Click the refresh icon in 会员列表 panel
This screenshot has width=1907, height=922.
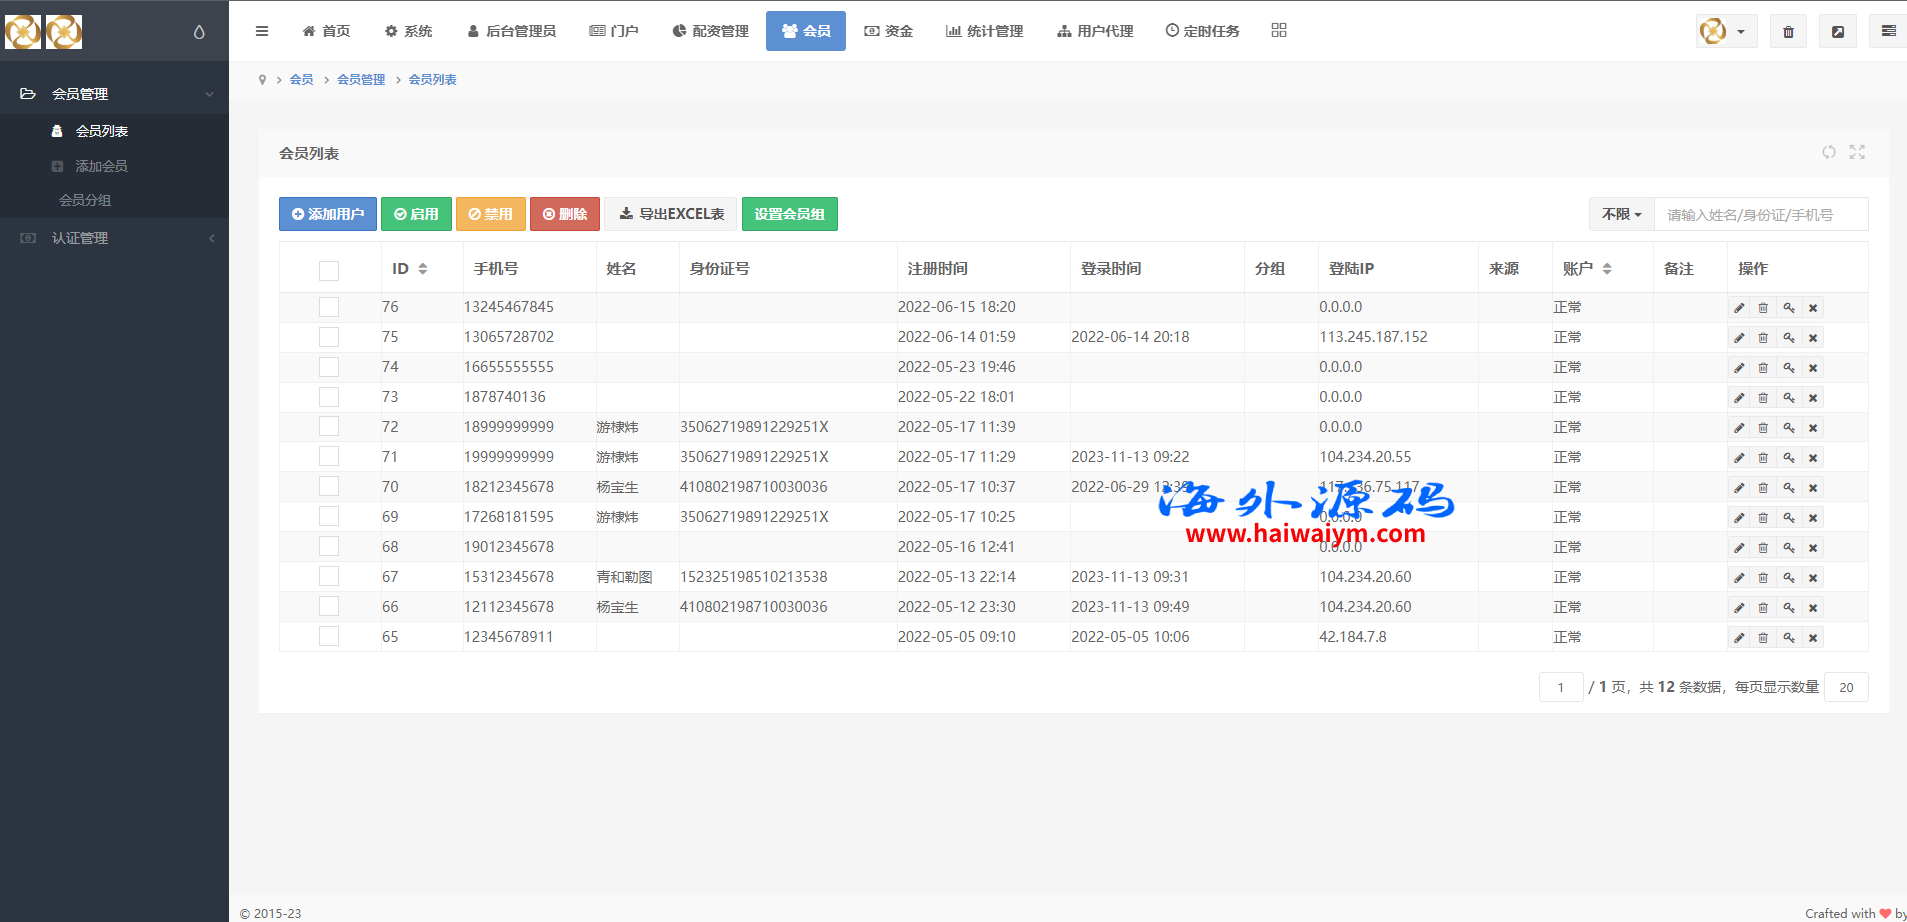click(1828, 152)
